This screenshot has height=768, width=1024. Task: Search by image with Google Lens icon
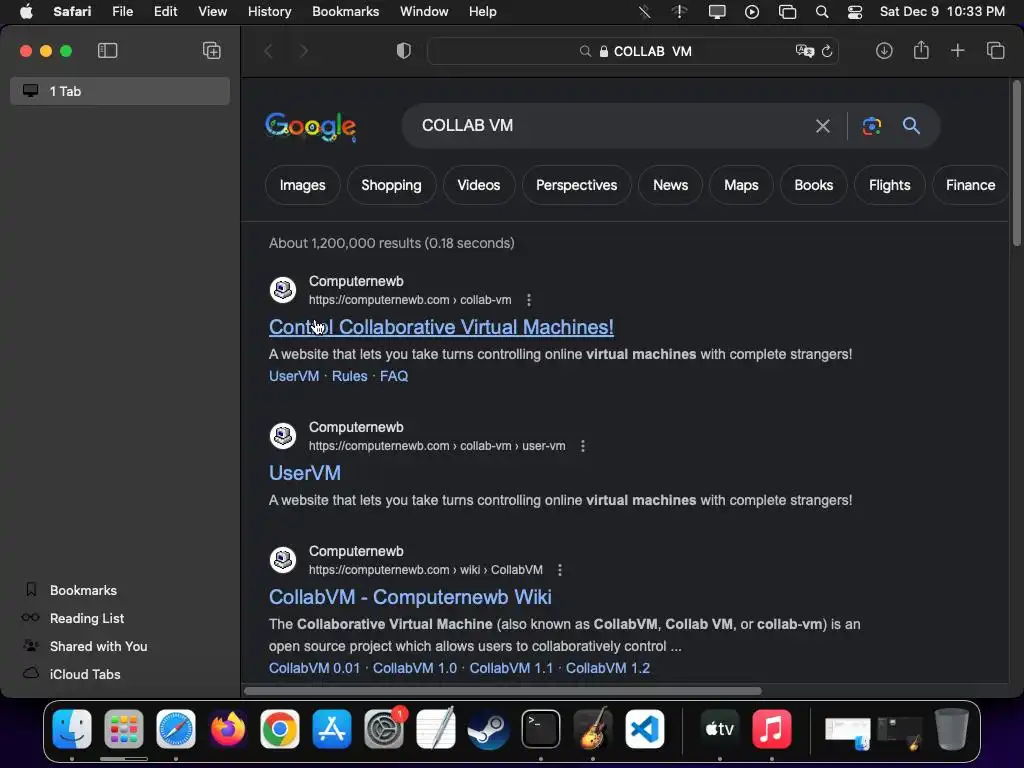[x=872, y=126]
